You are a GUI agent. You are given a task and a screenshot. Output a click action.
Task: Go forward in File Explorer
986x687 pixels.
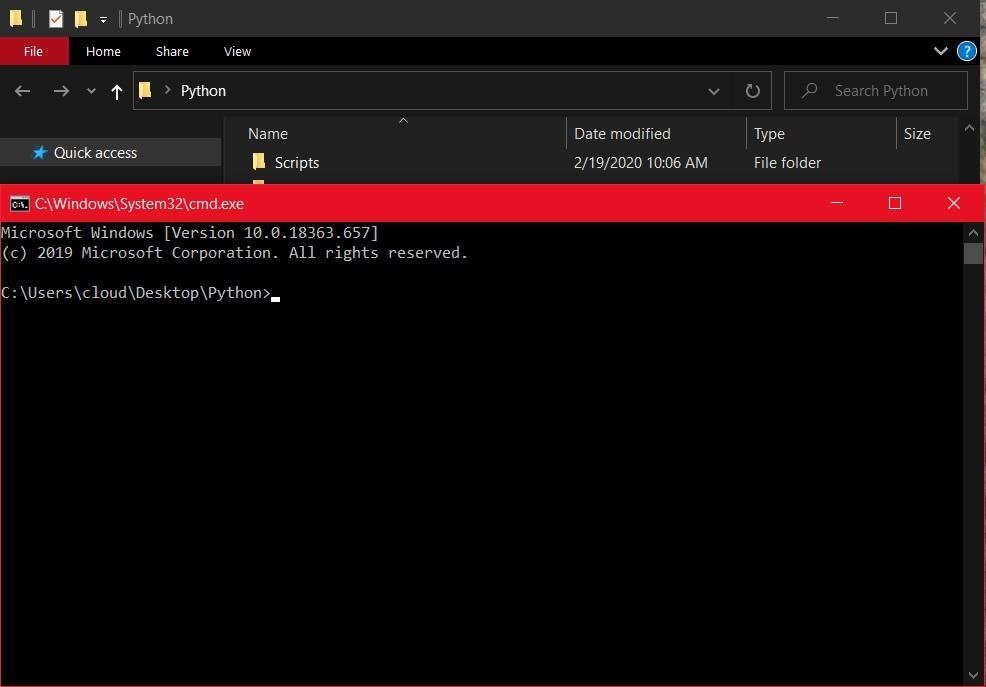61,91
